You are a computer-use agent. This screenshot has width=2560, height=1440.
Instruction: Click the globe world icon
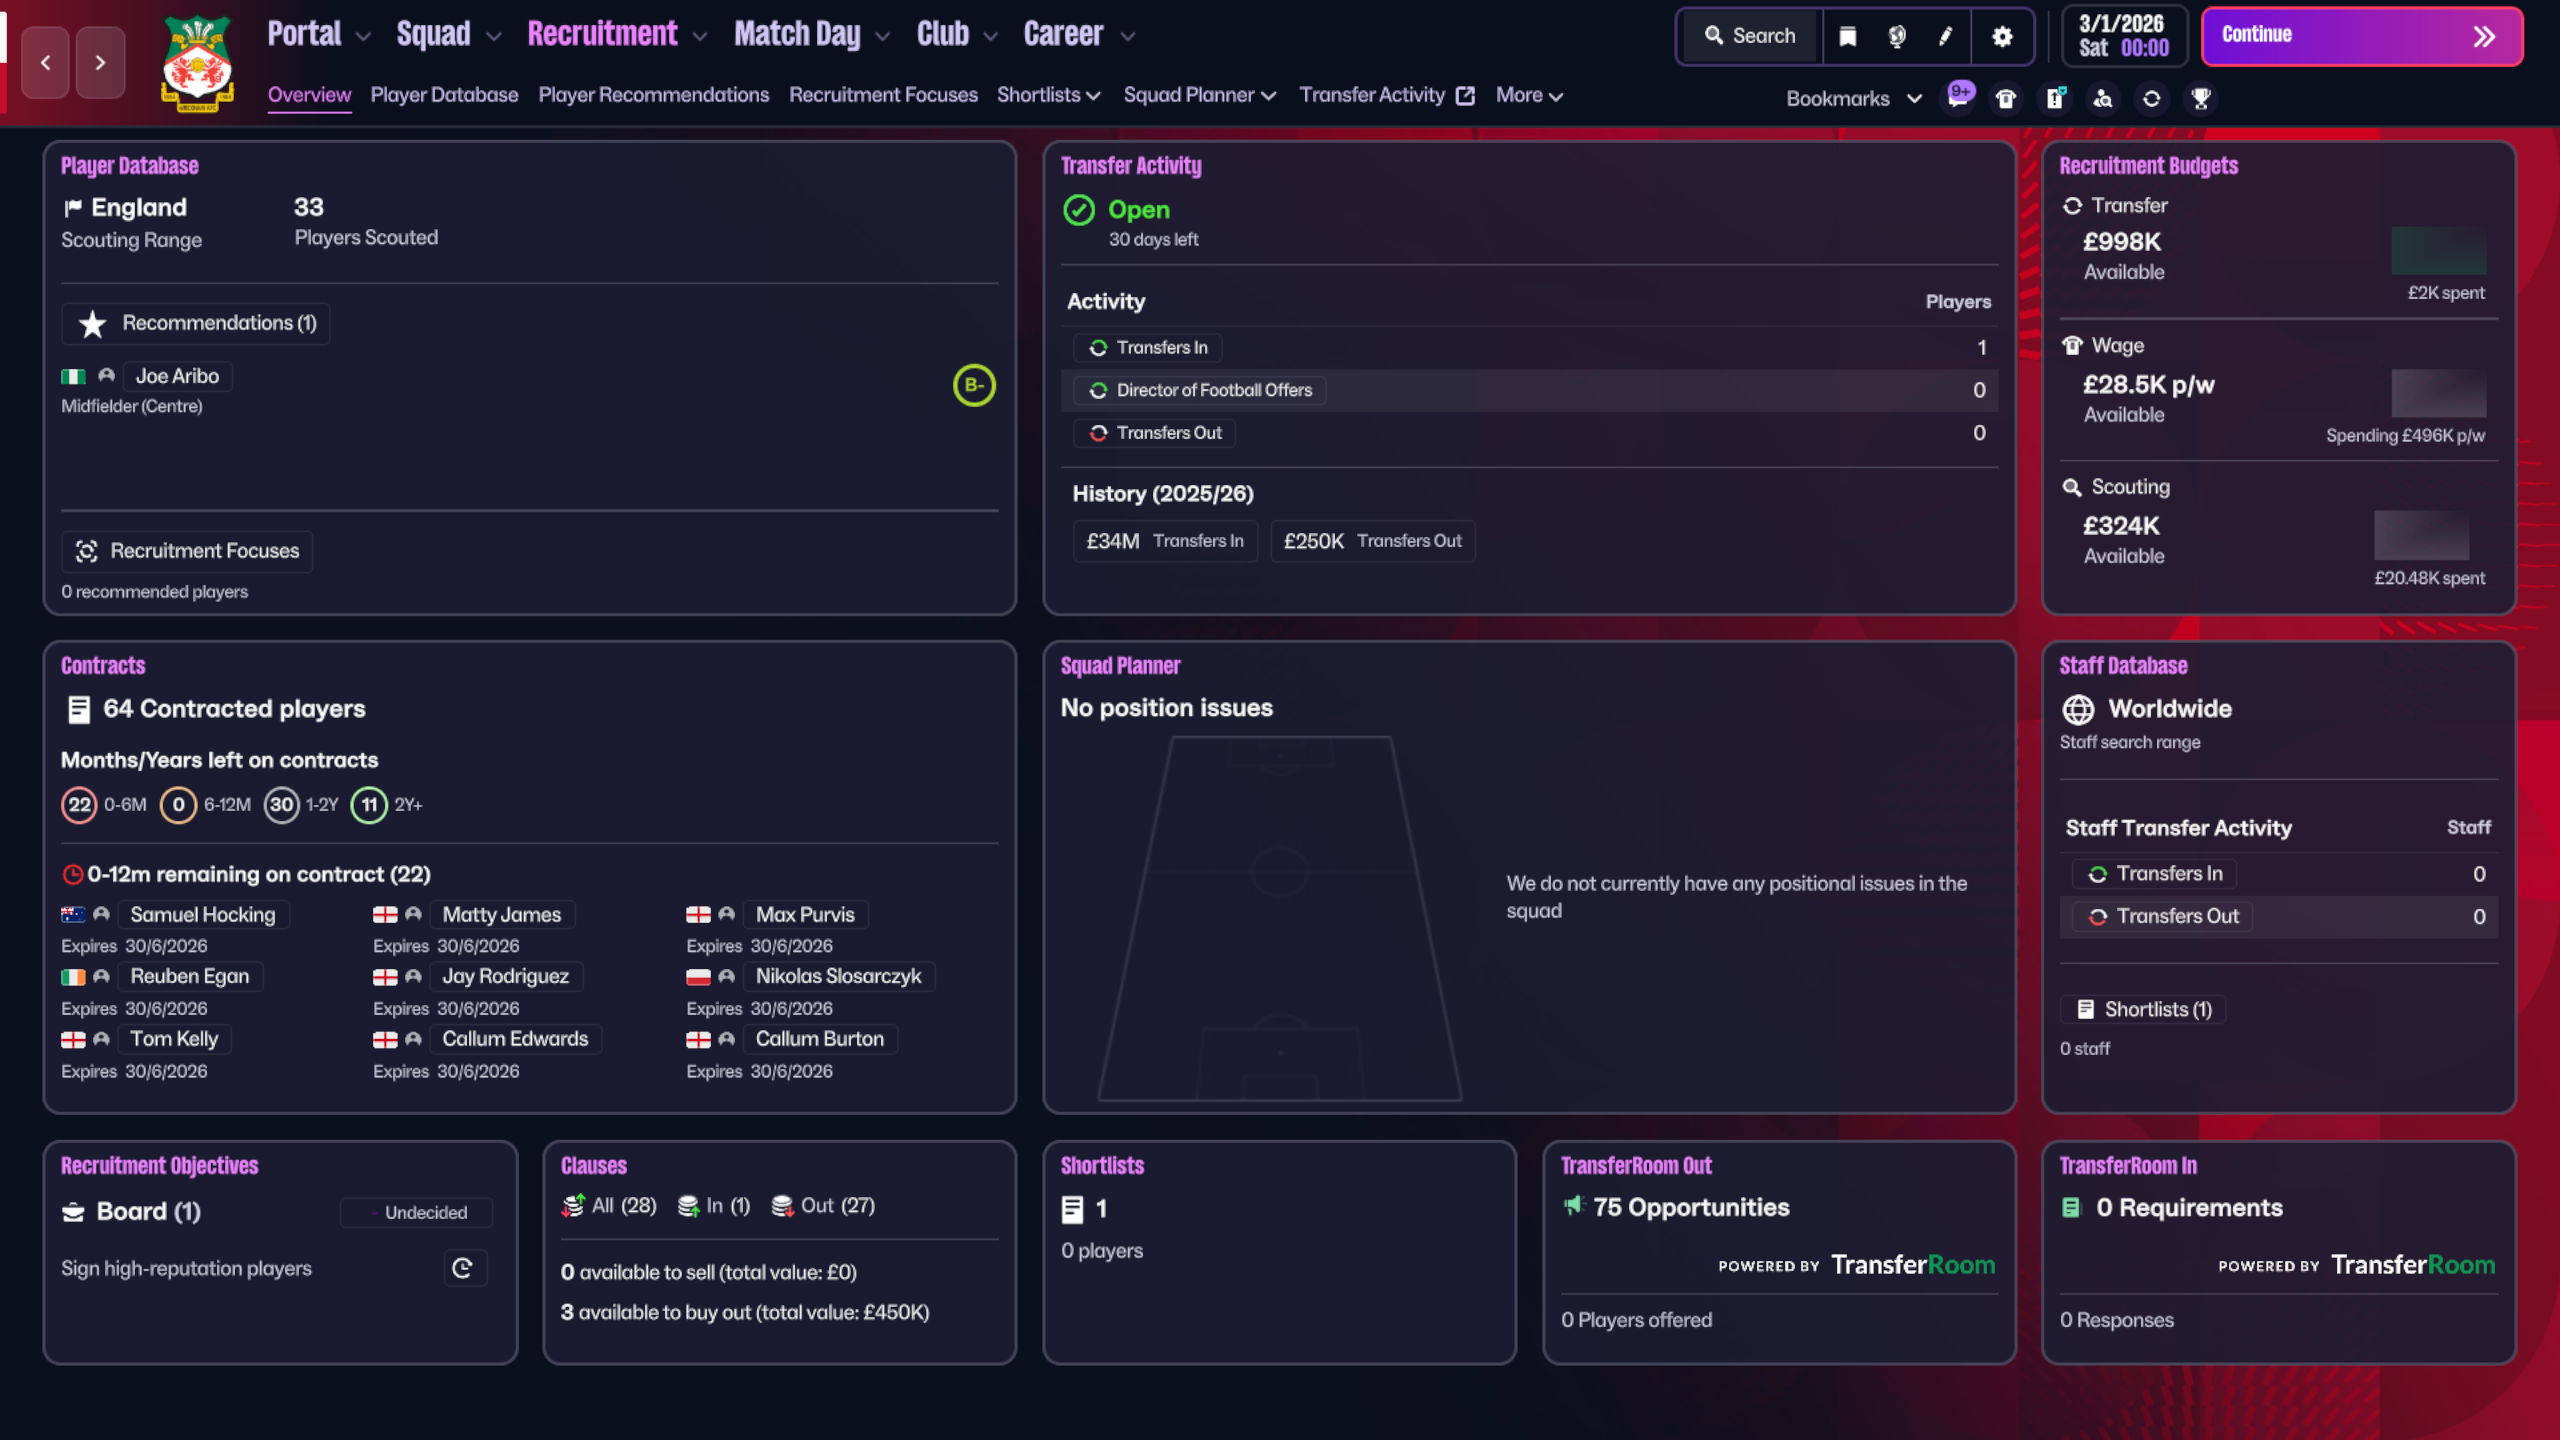click(x=1896, y=36)
